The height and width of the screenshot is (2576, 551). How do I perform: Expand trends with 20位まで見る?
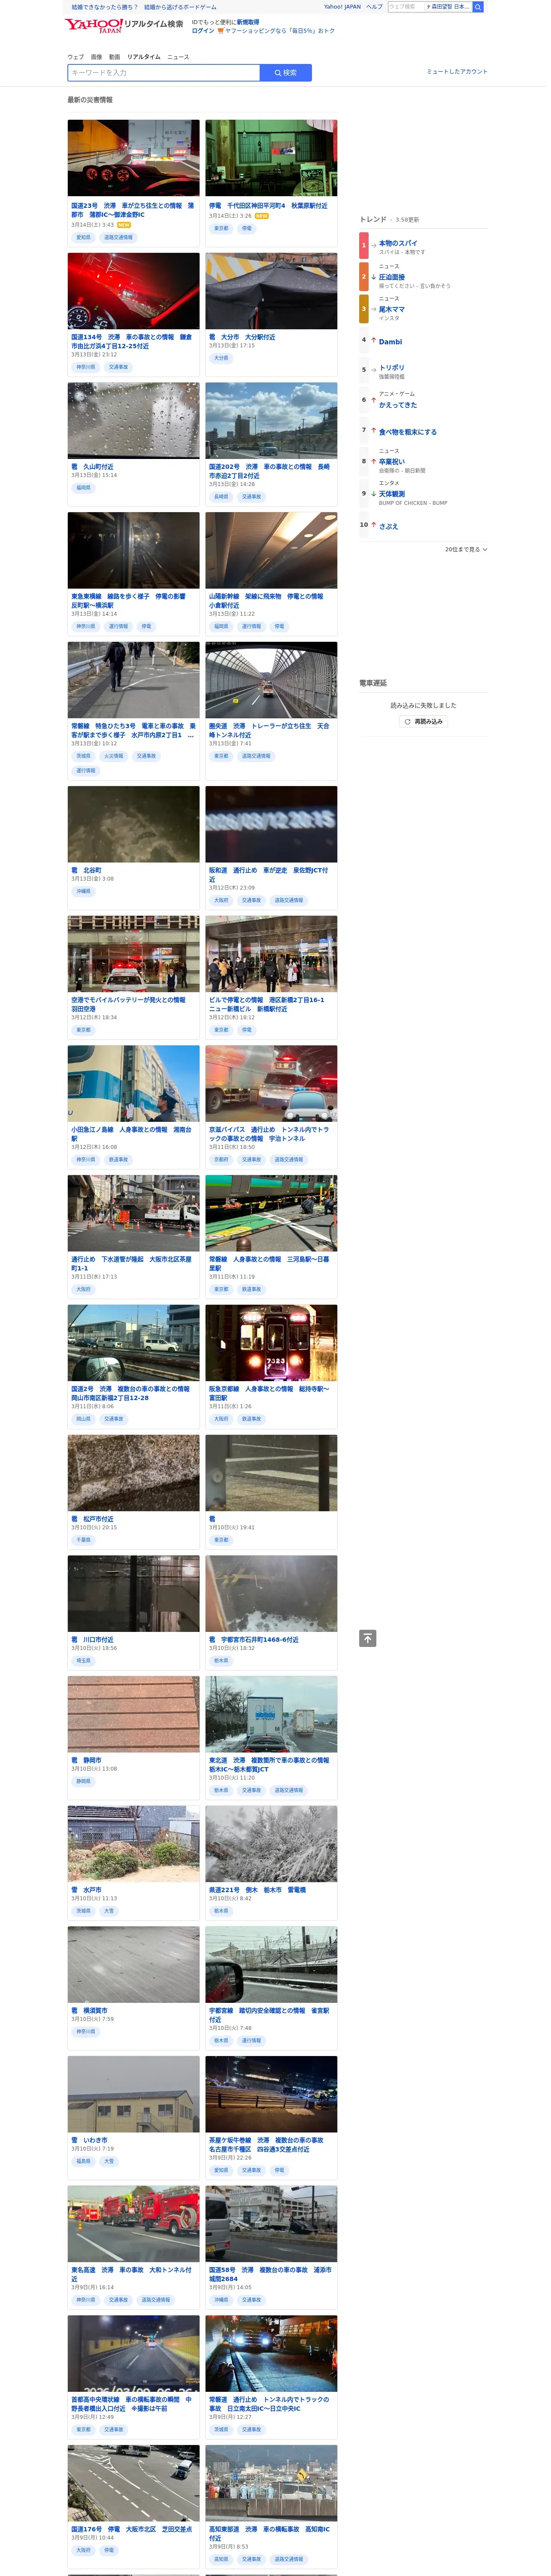[x=469, y=550]
